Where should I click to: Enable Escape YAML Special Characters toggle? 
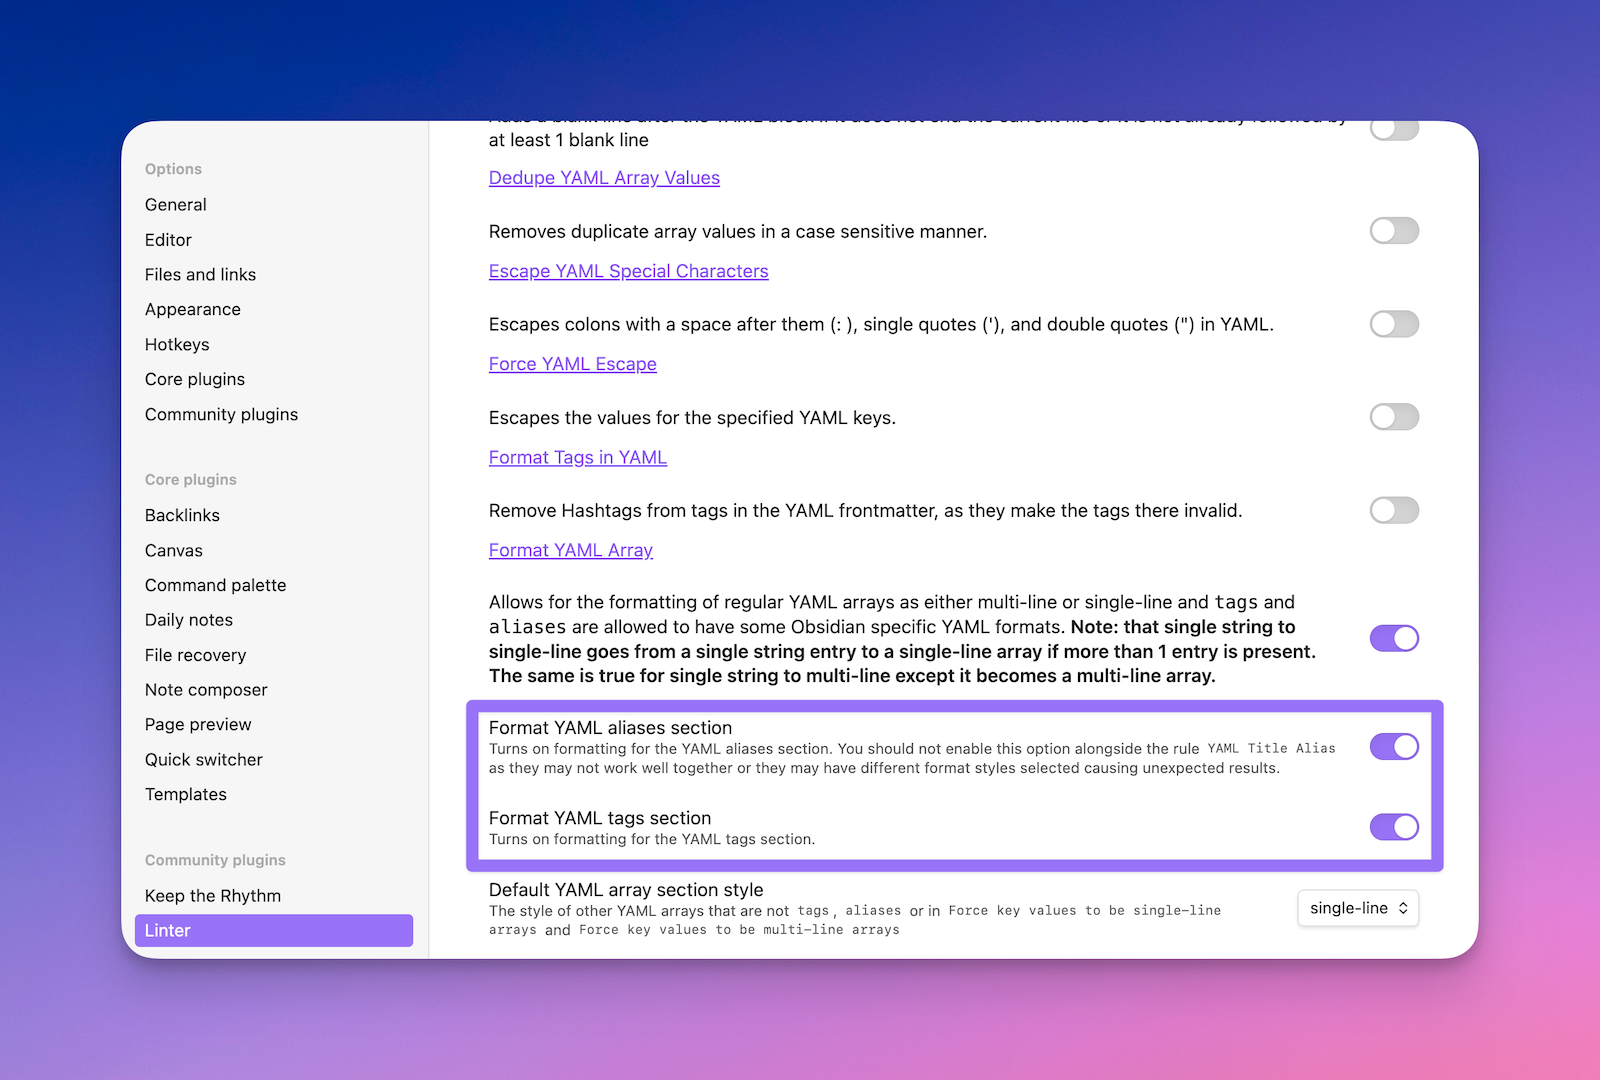(x=1394, y=324)
